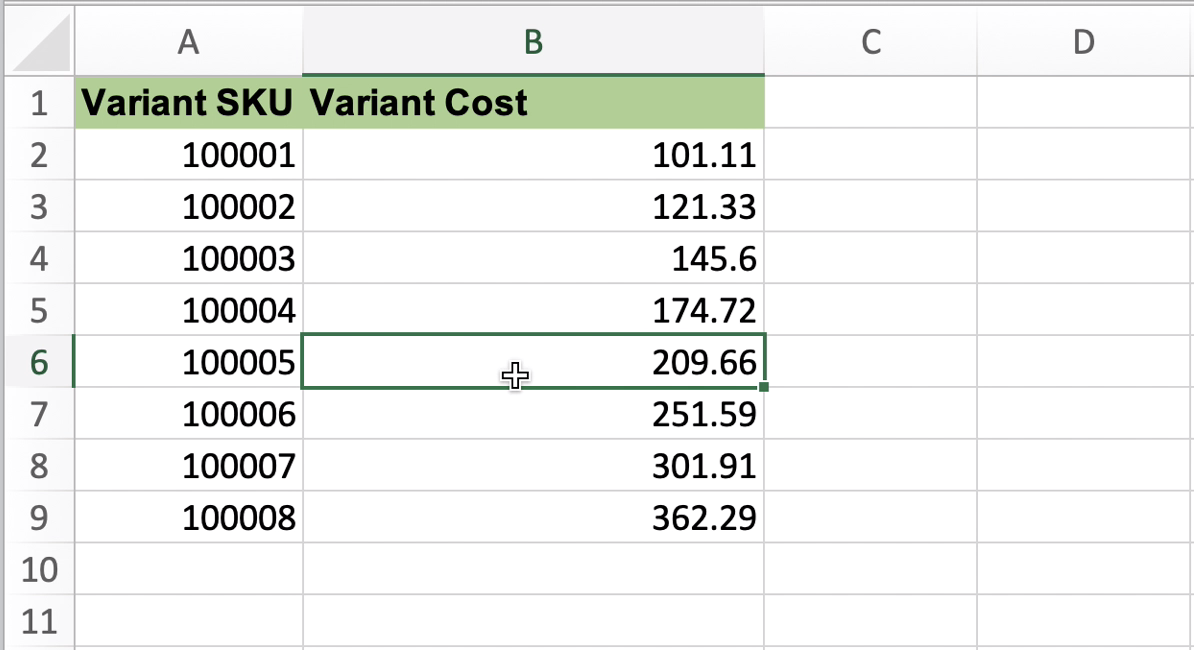
Task: Click the Variant Cost header cell
Action: pos(533,103)
